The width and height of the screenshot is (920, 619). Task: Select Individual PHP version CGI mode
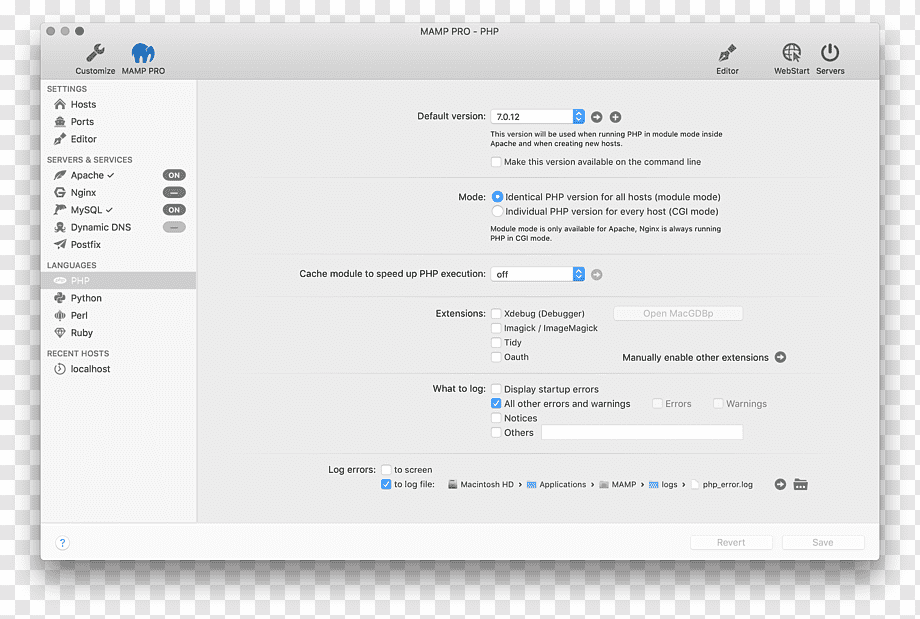tap(498, 211)
